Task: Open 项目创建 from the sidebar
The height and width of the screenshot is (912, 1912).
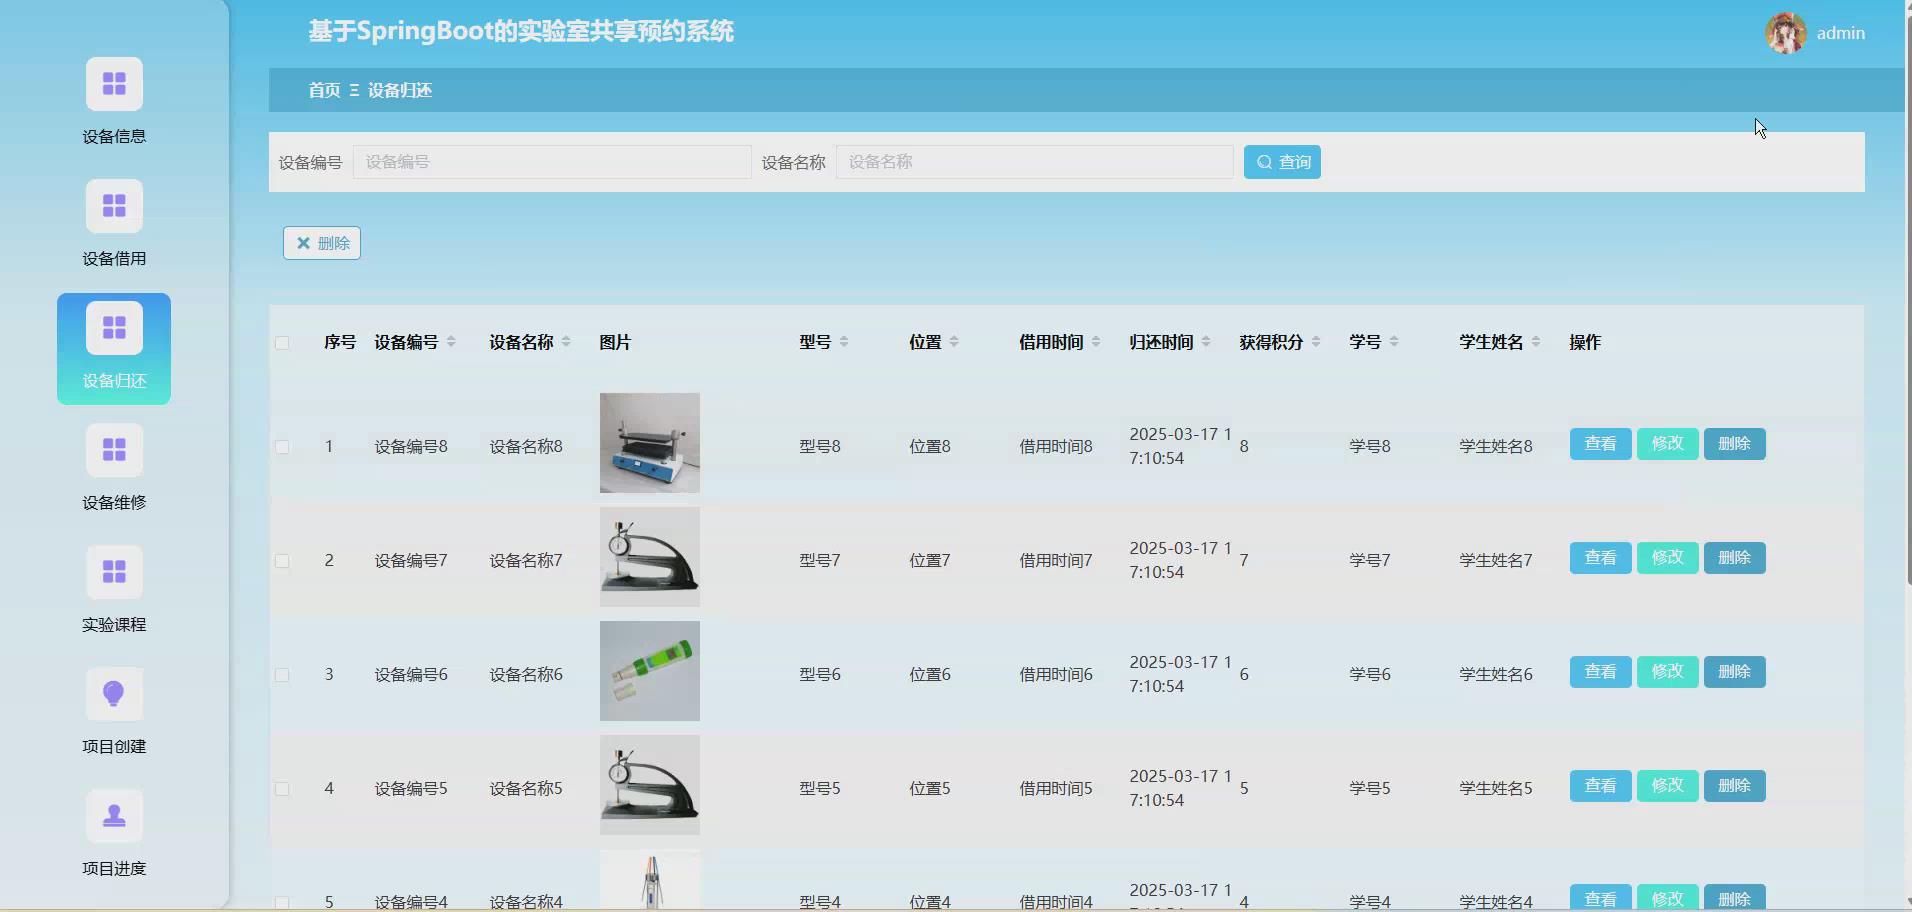Action: pyautogui.click(x=114, y=712)
